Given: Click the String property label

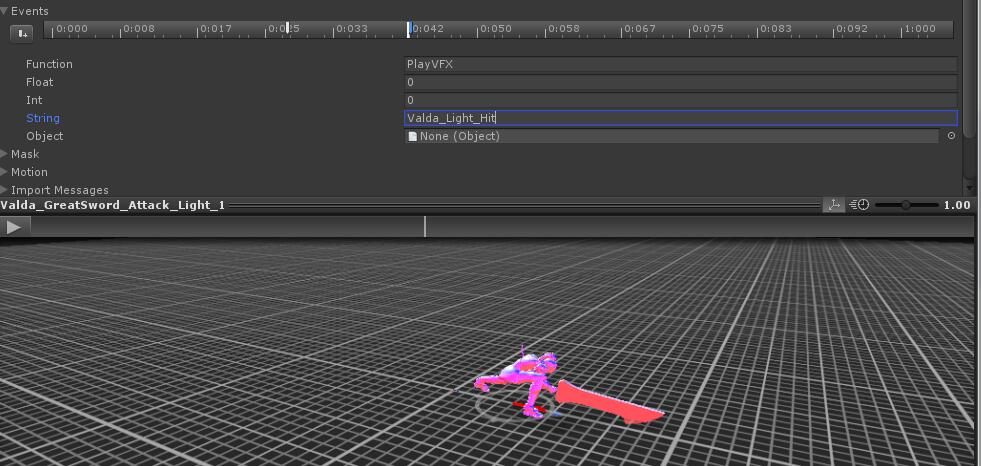Looking at the screenshot, I should coord(43,118).
